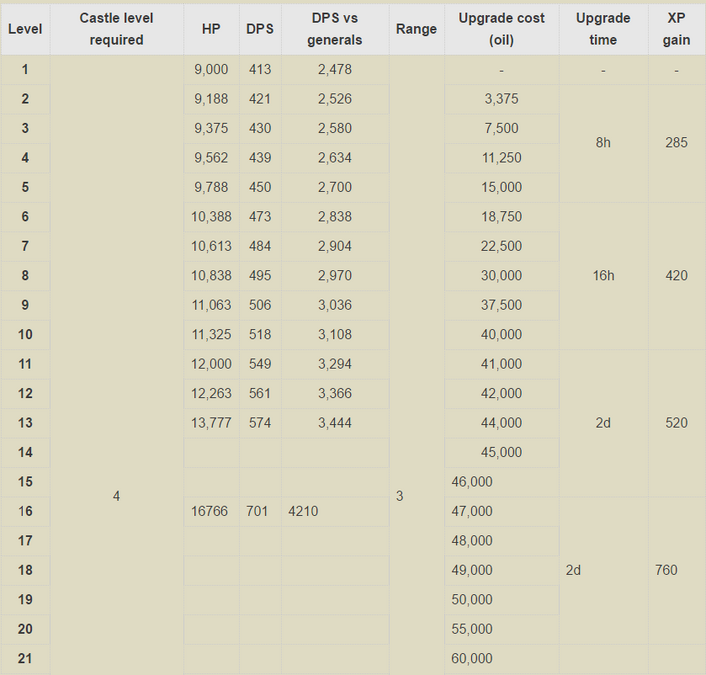Select DPS value 473
The width and height of the screenshot is (706, 675).
(260, 217)
